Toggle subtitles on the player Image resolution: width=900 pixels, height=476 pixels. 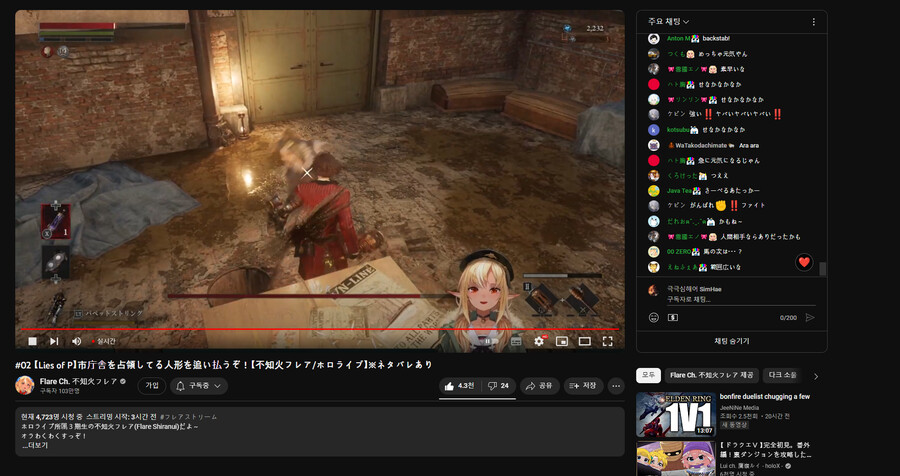coord(516,341)
